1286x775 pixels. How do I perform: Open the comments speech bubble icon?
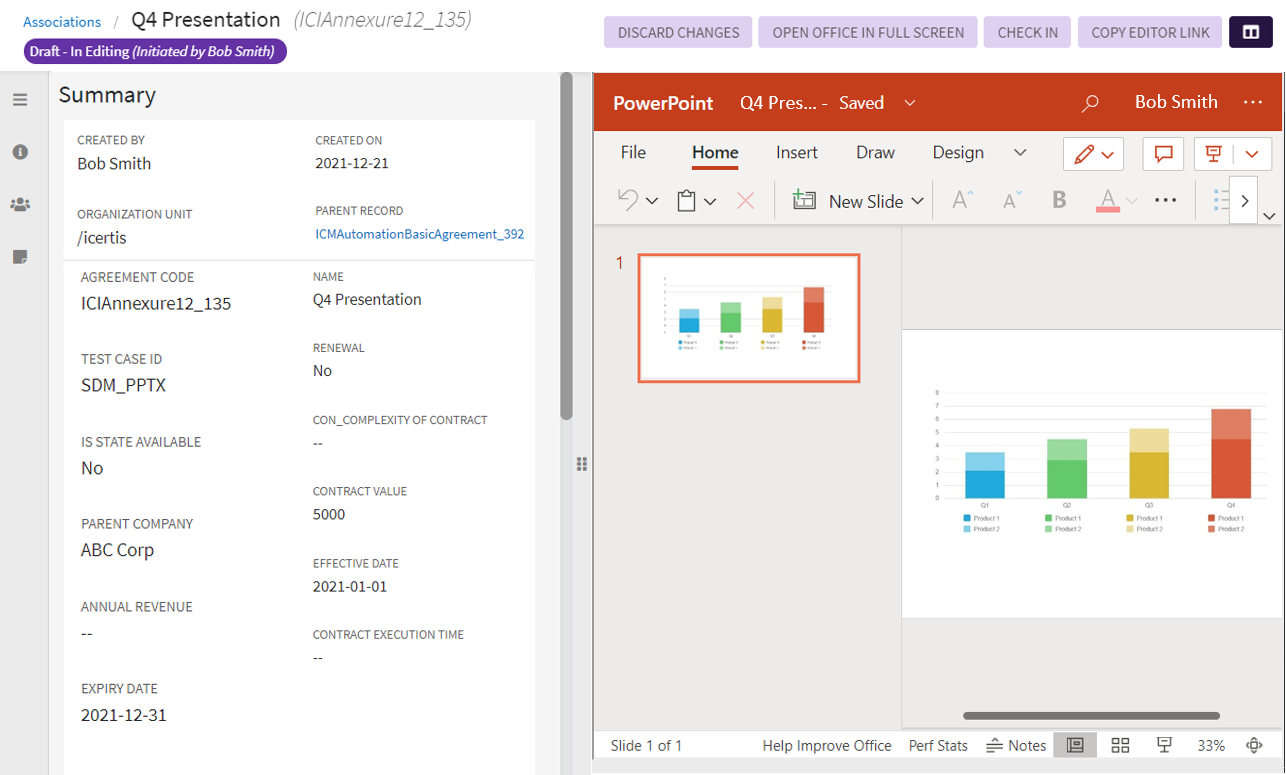point(1163,154)
